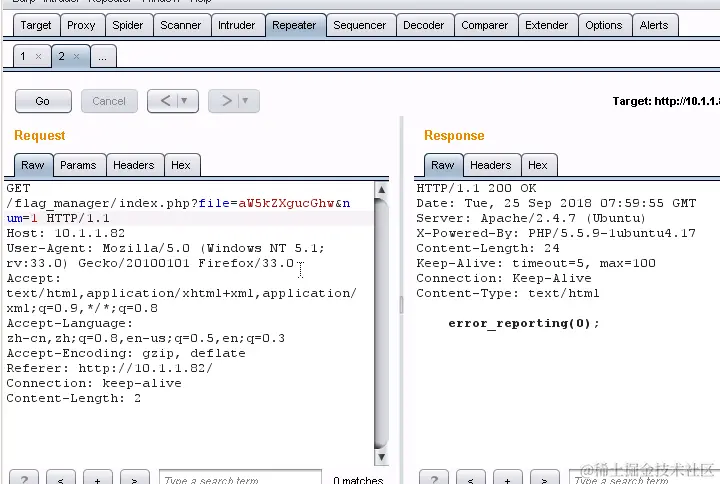Click the request search + button
This screenshot has width=720, height=484.
(x=97, y=478)
